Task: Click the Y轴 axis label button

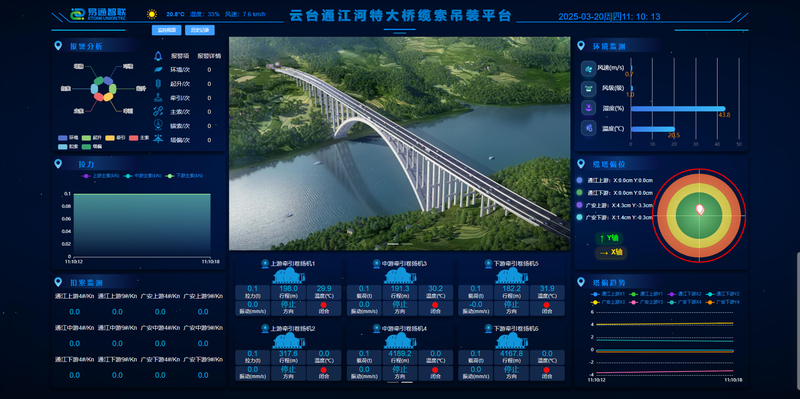Action: [x=609, y=238]
